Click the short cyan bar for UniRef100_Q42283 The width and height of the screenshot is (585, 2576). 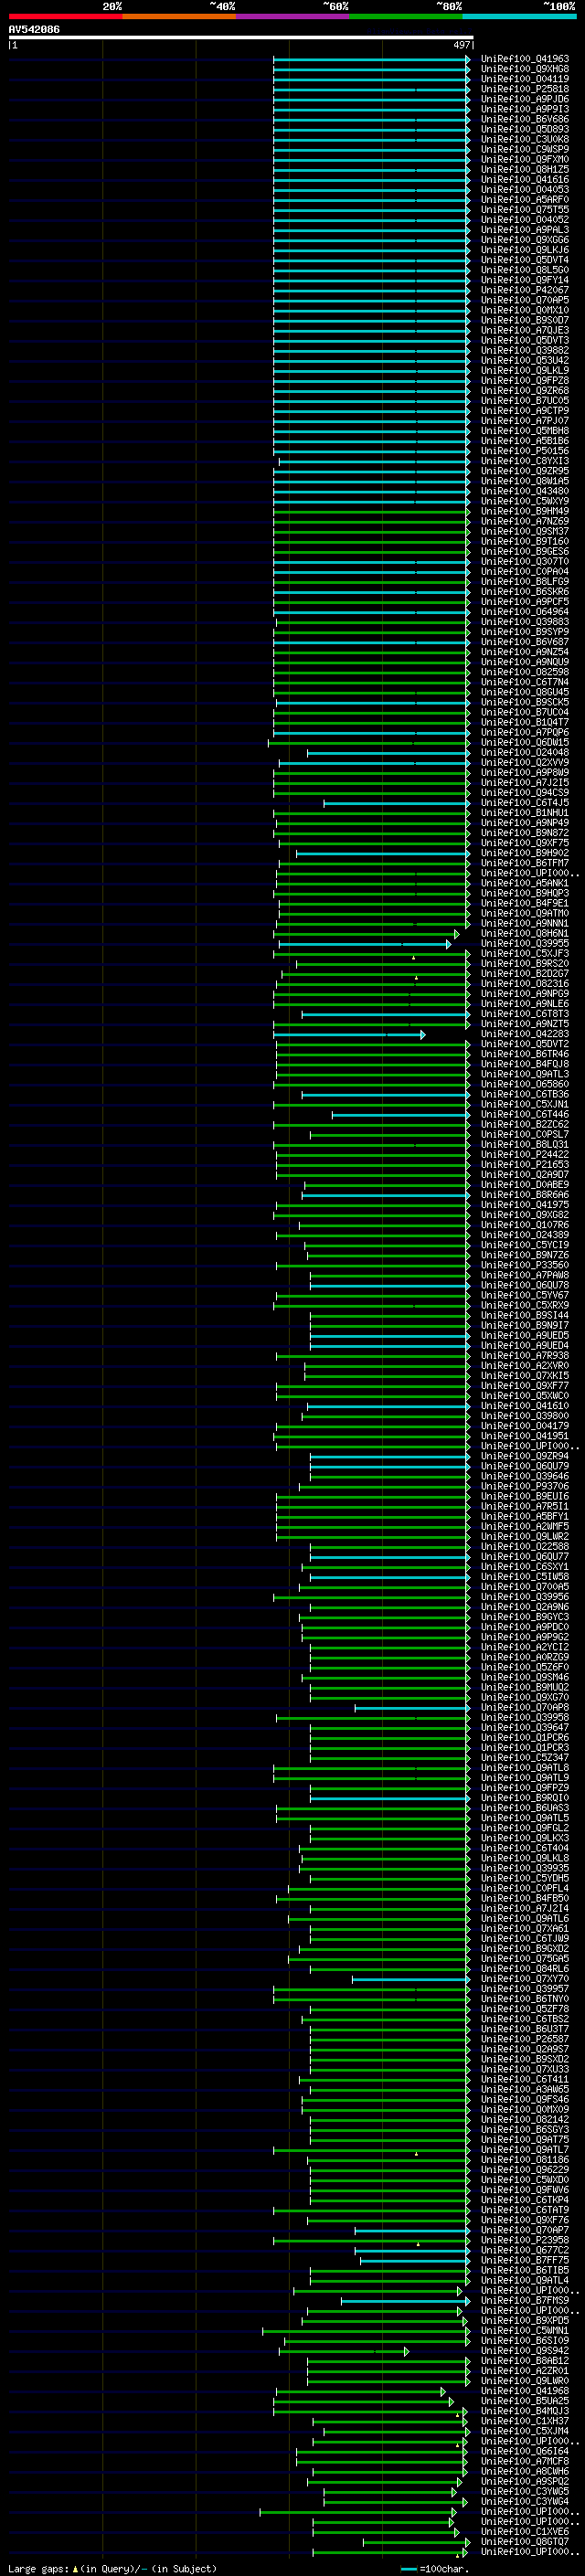pyautogui.click(x=349, y=1035)
